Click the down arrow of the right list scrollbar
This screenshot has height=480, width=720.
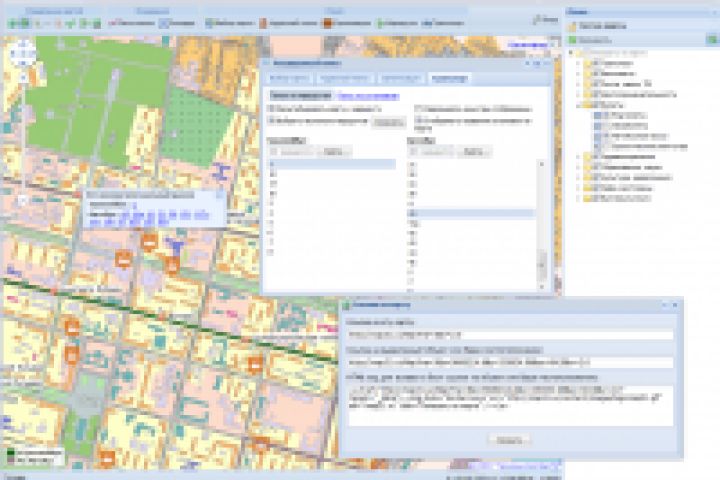click(x=542, y=287)
